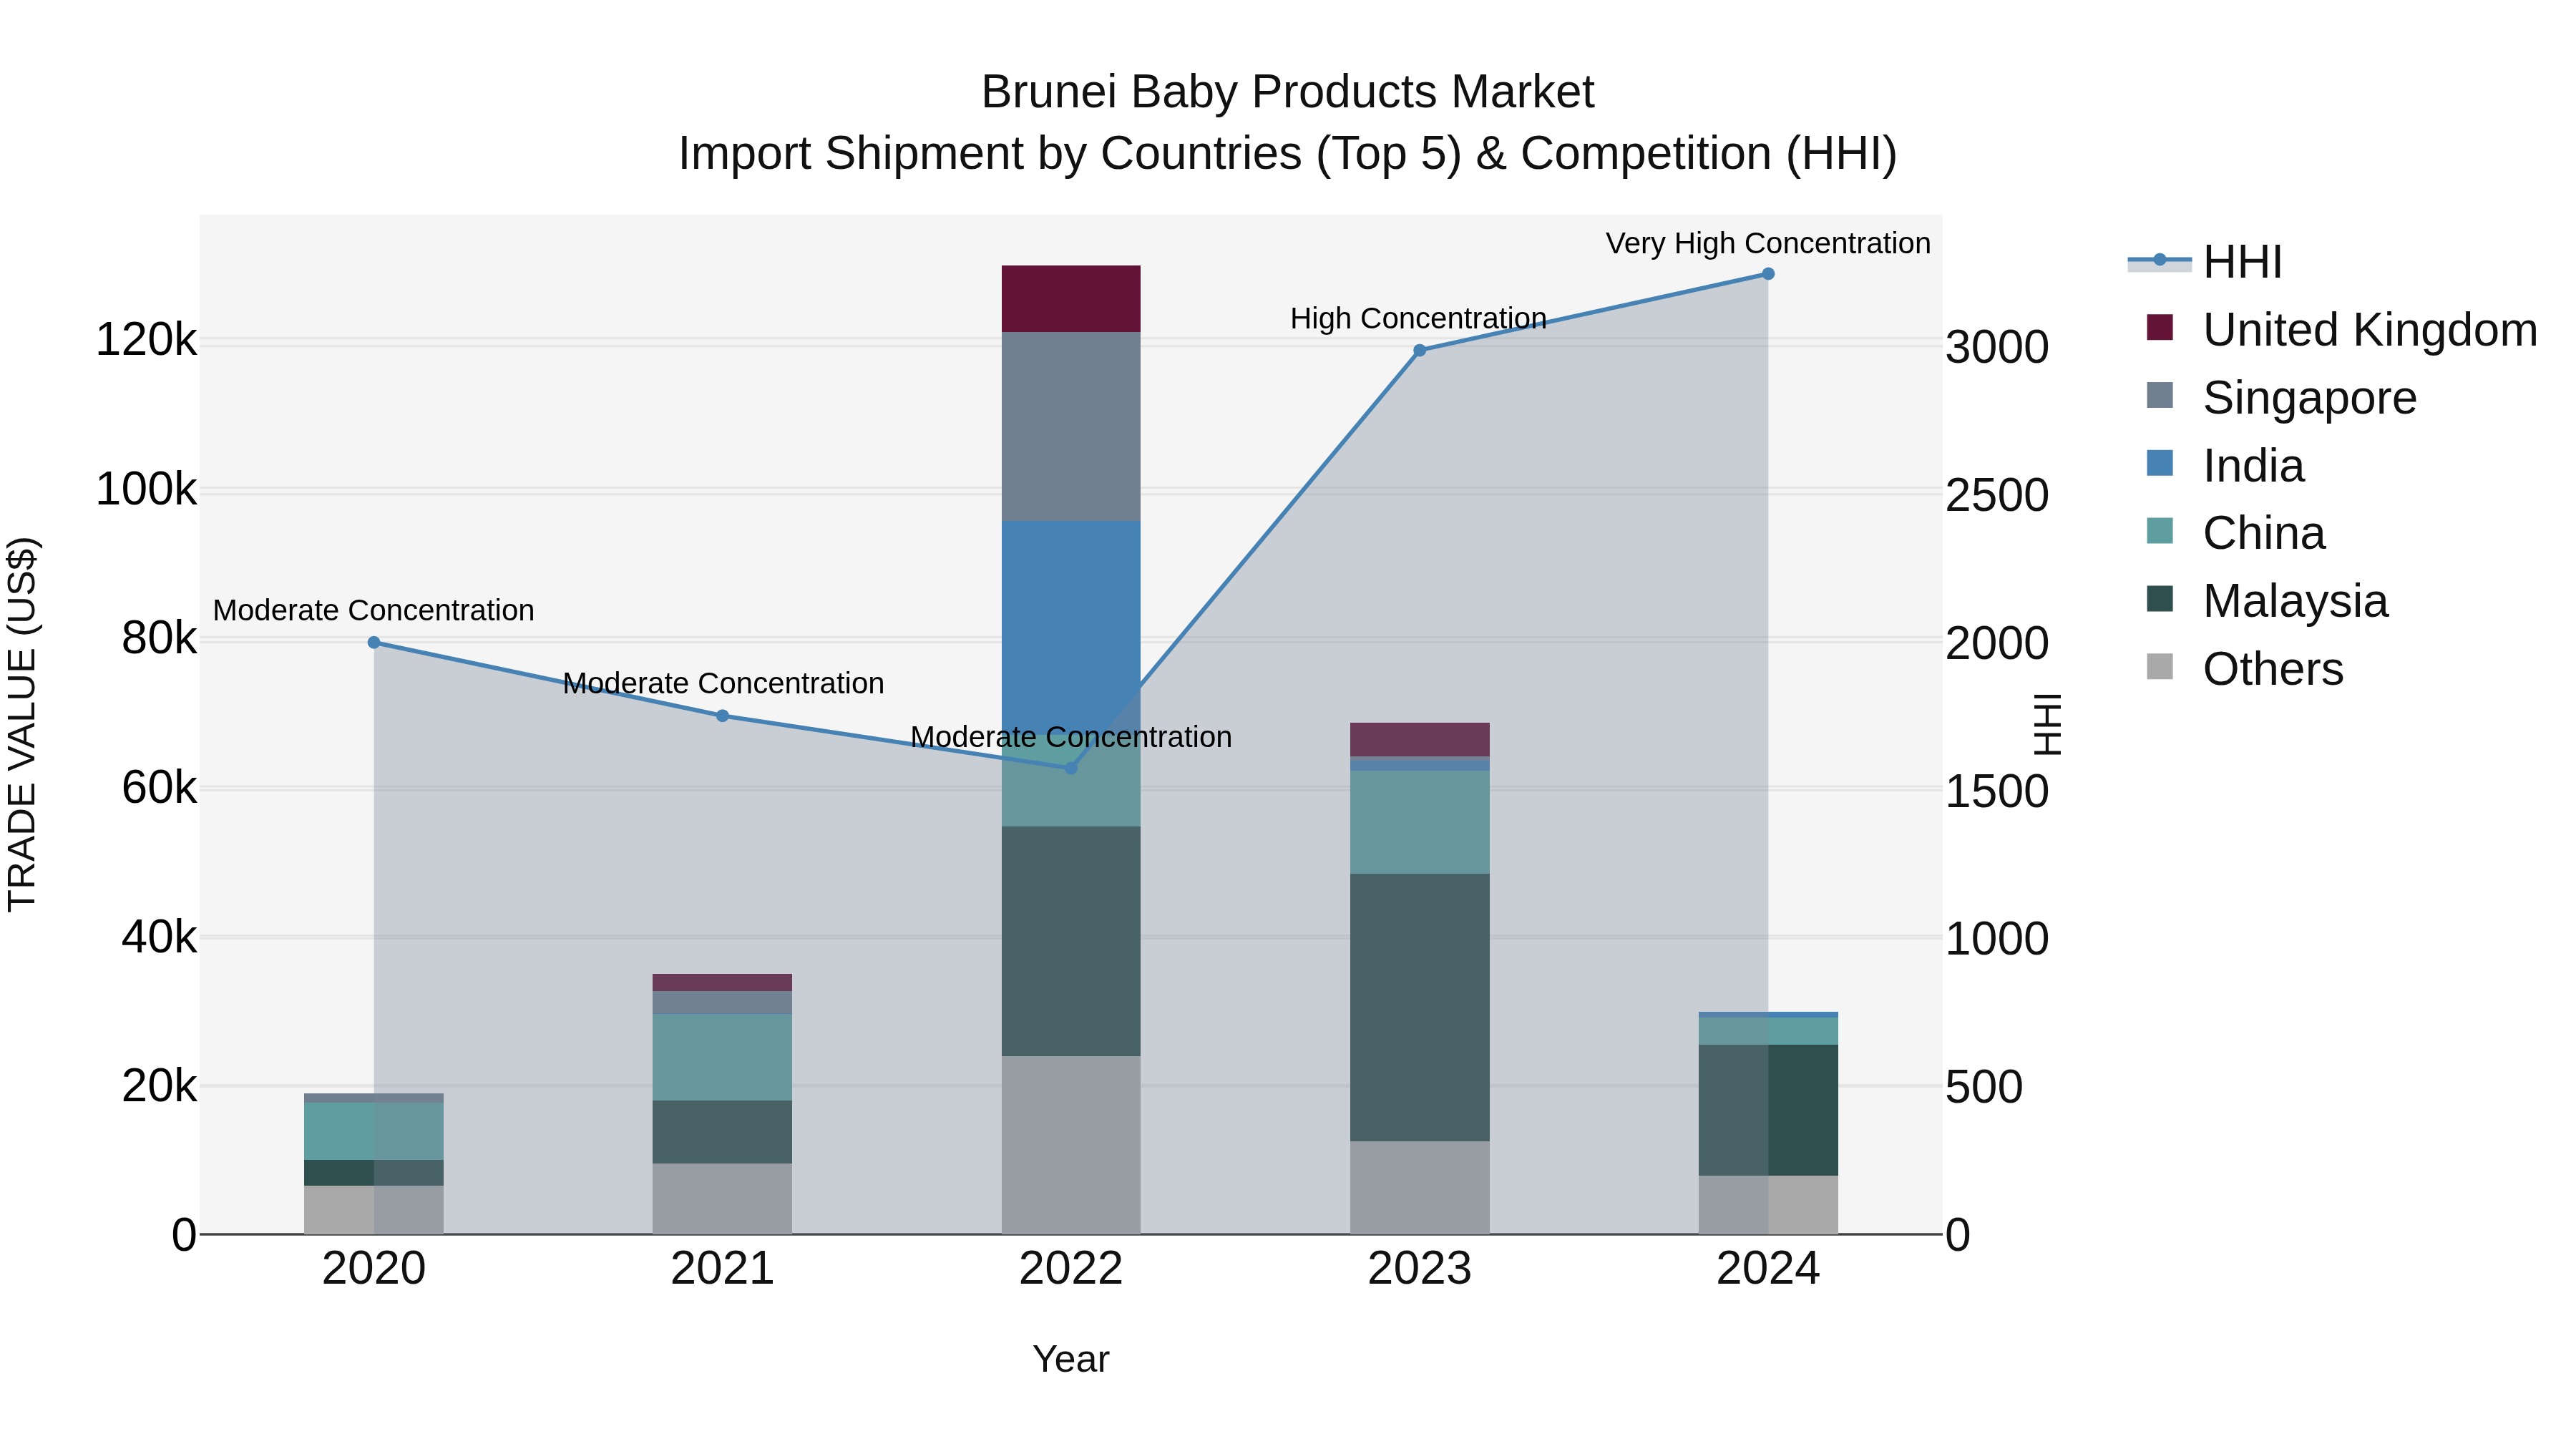
Task: Select Singapore segment in 2022 bar
Action: [1071, 427]
